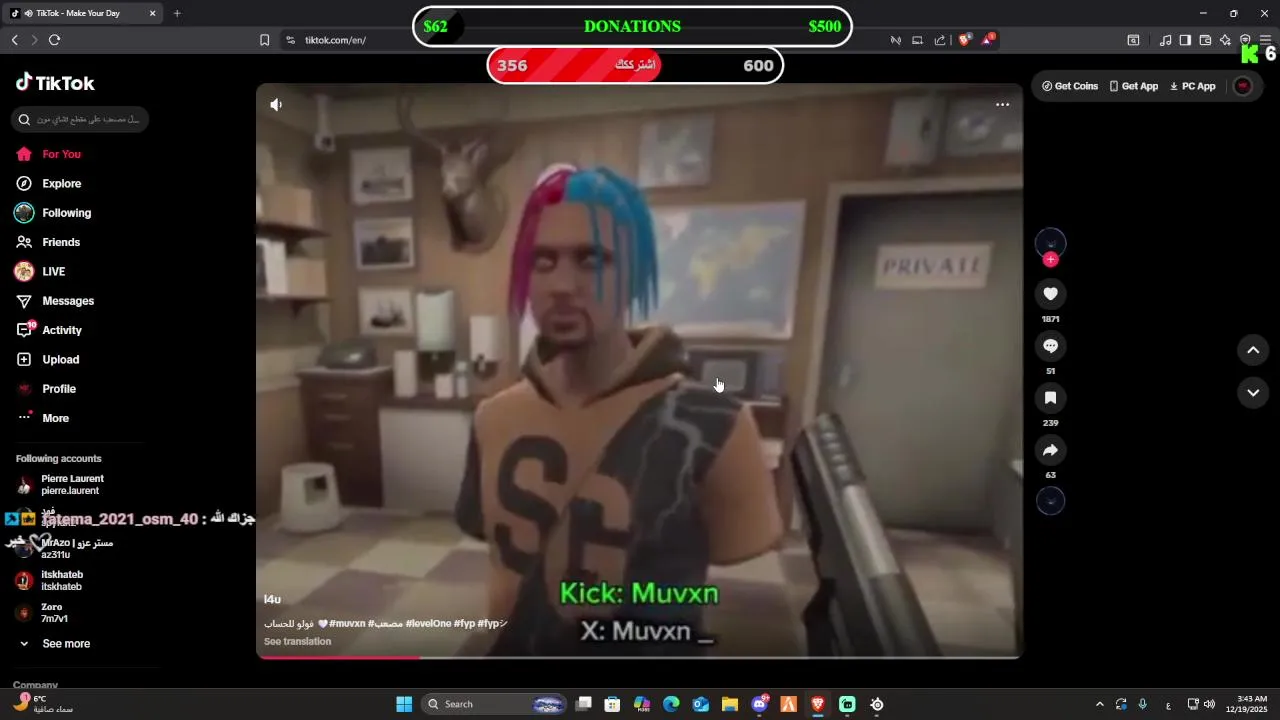Open the video comments
Image resolution: width=1280 pixels, height=720 pixels.
click(x=1050, y=345)
